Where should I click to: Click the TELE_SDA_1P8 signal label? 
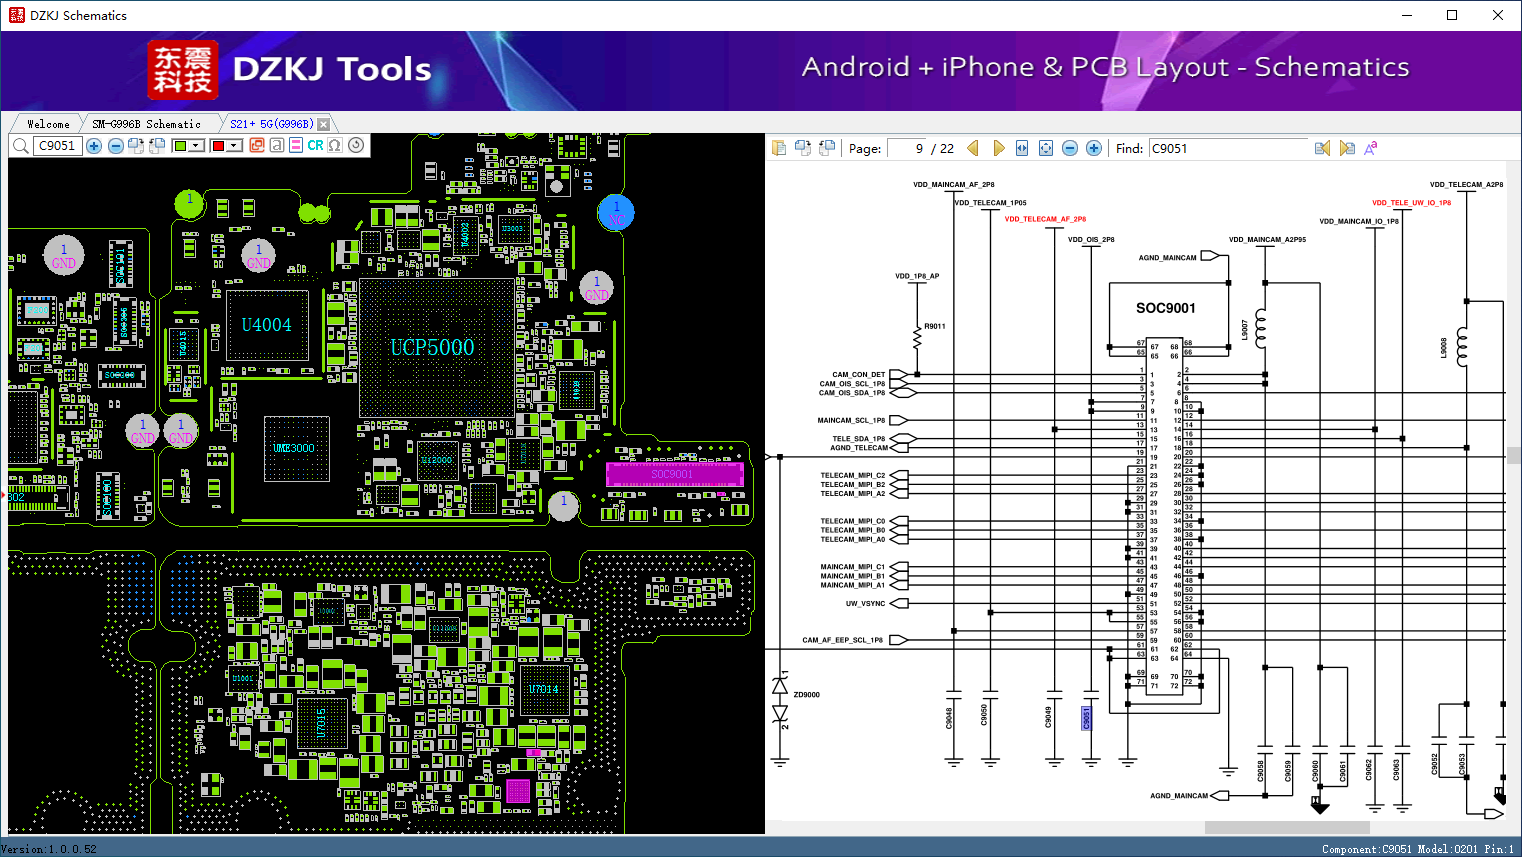click(859, 439)
